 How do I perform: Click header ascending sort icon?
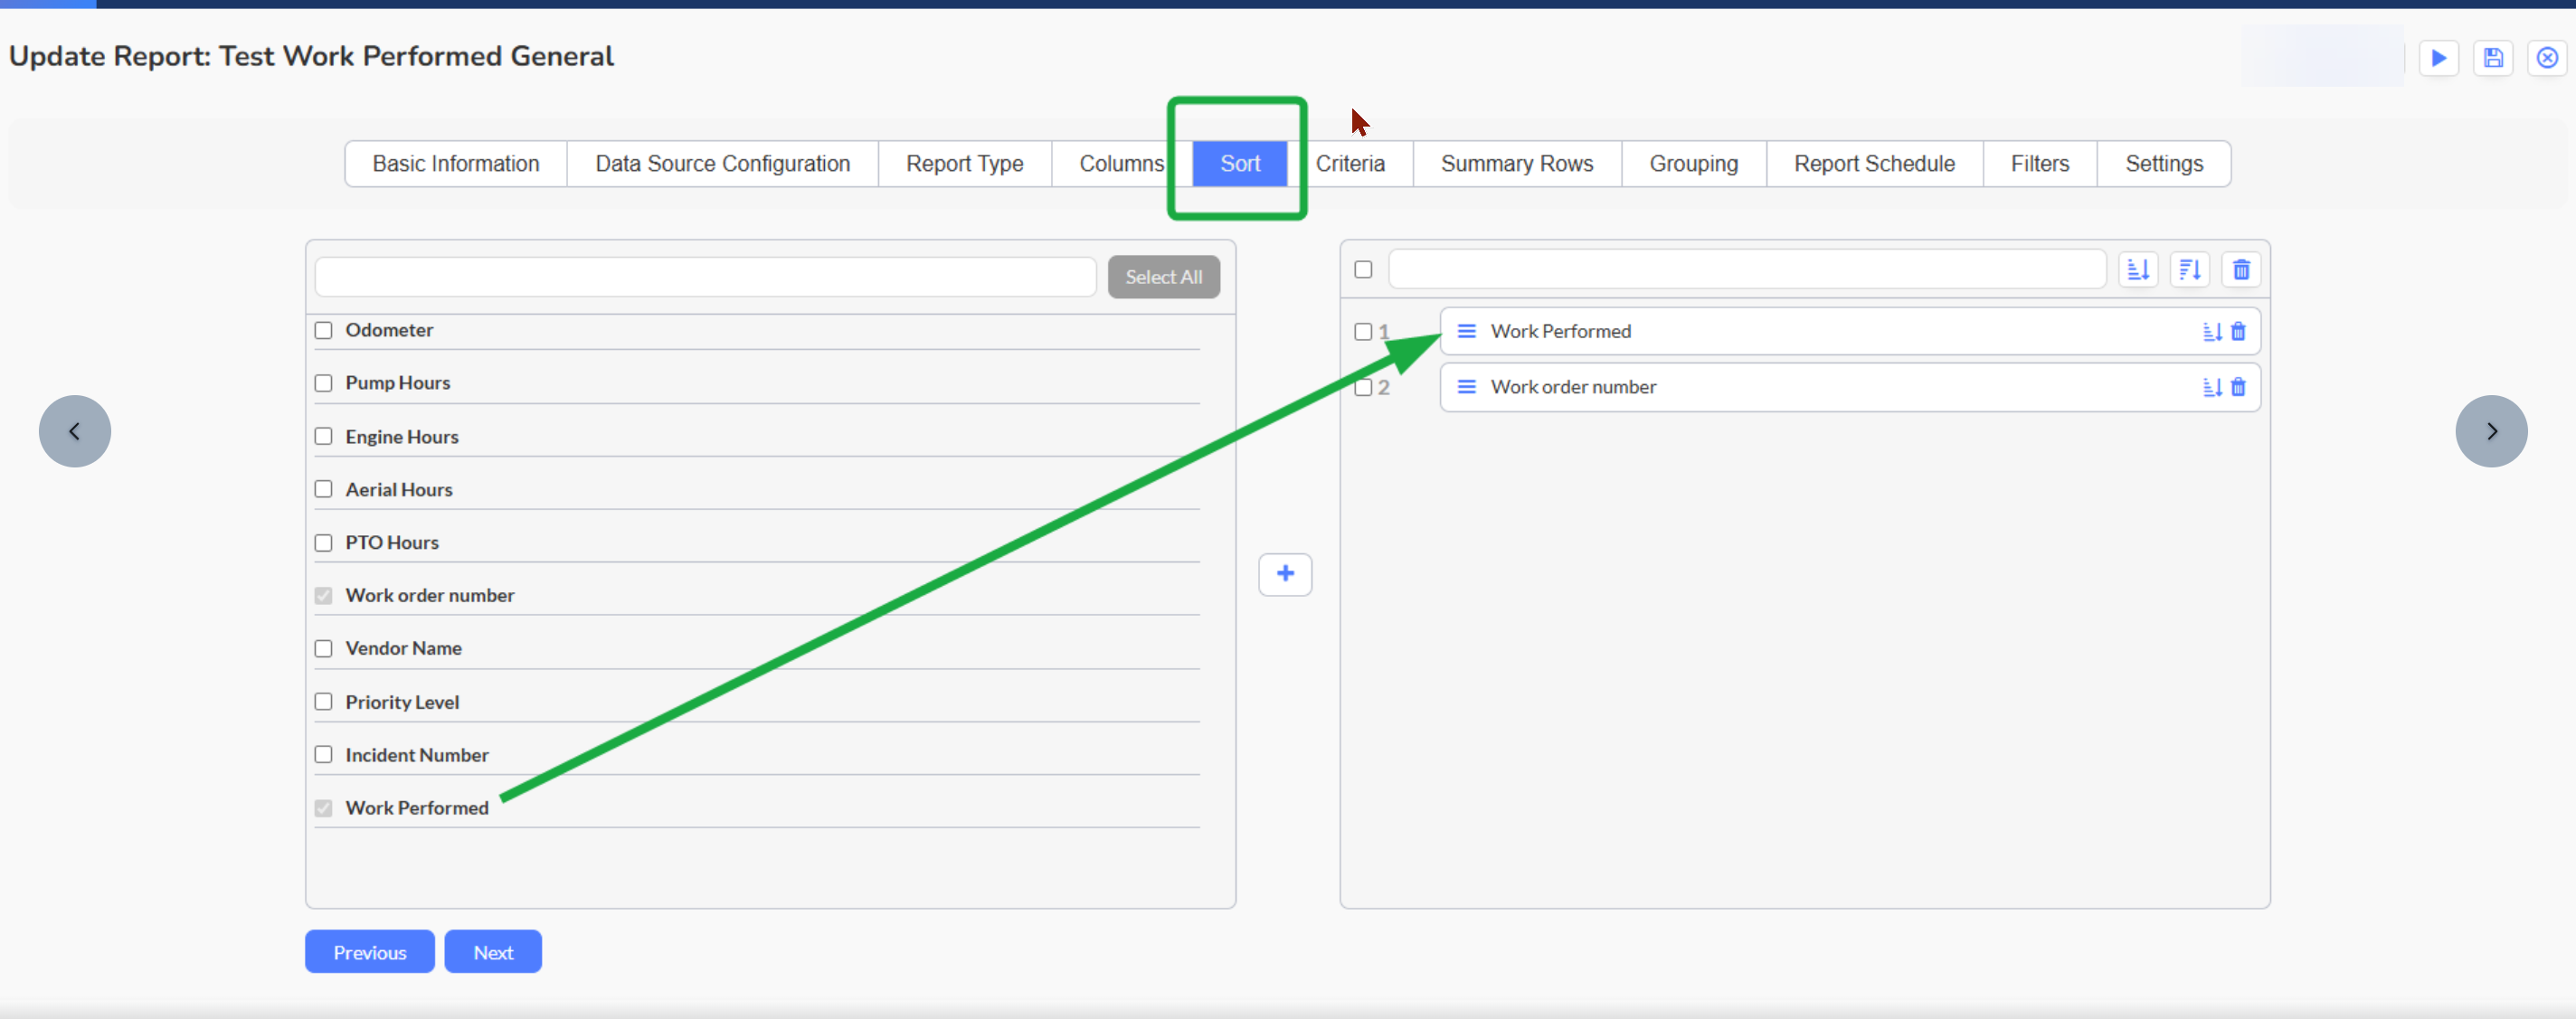(x=2137, y=270)
